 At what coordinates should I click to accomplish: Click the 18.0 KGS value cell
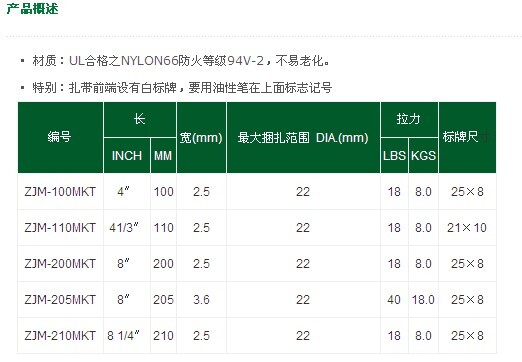(x=423, y=300)
